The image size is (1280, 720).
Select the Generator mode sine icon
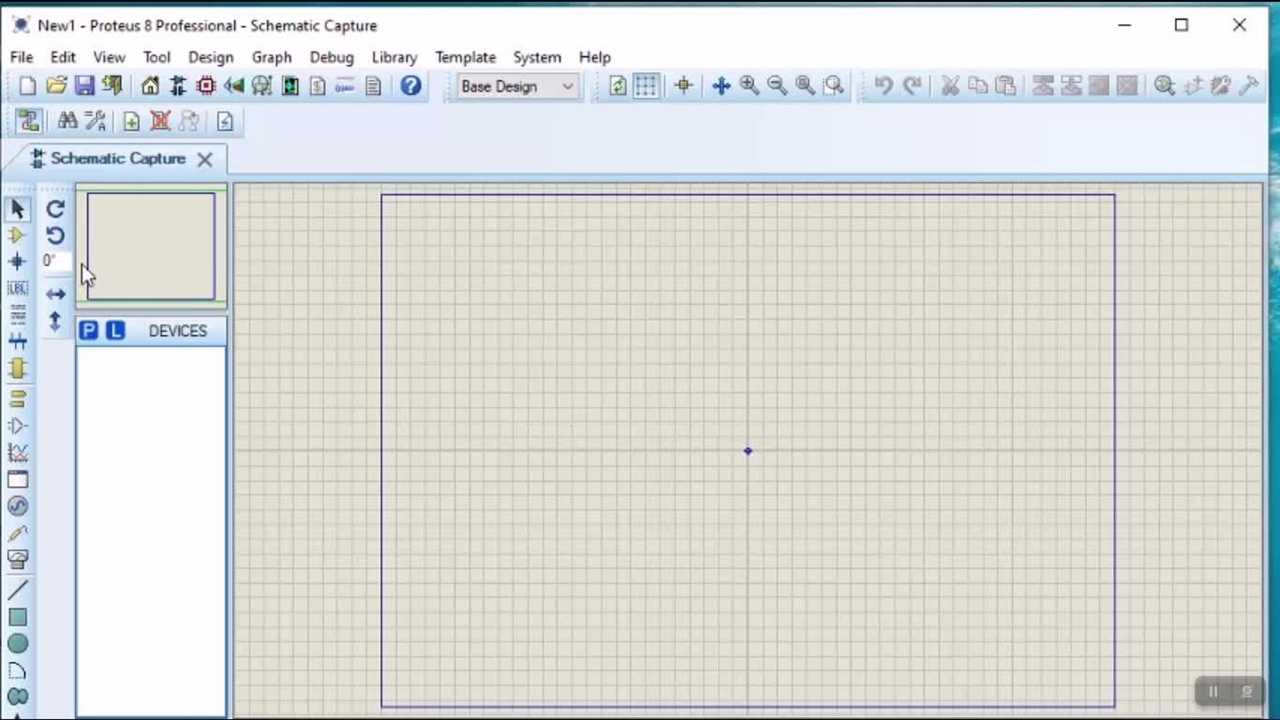(18, 507)
